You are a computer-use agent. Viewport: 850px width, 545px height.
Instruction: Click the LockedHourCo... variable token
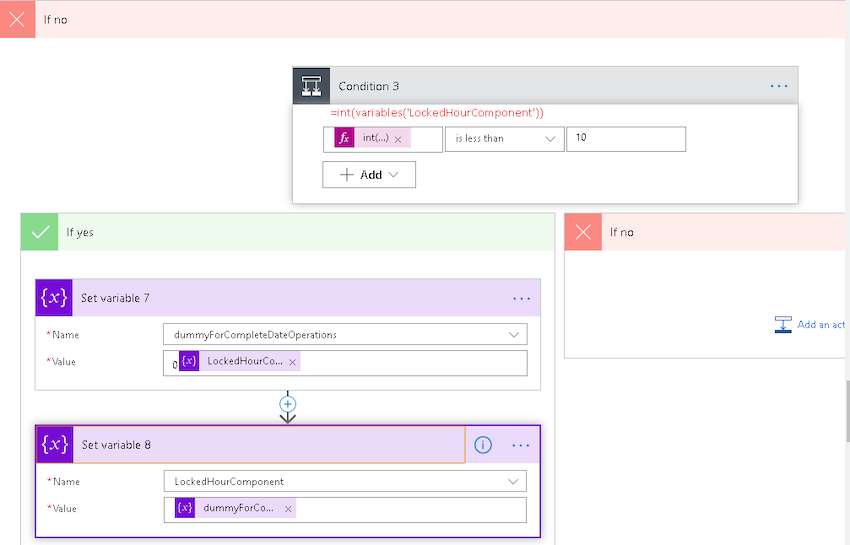tap(239, 361)
